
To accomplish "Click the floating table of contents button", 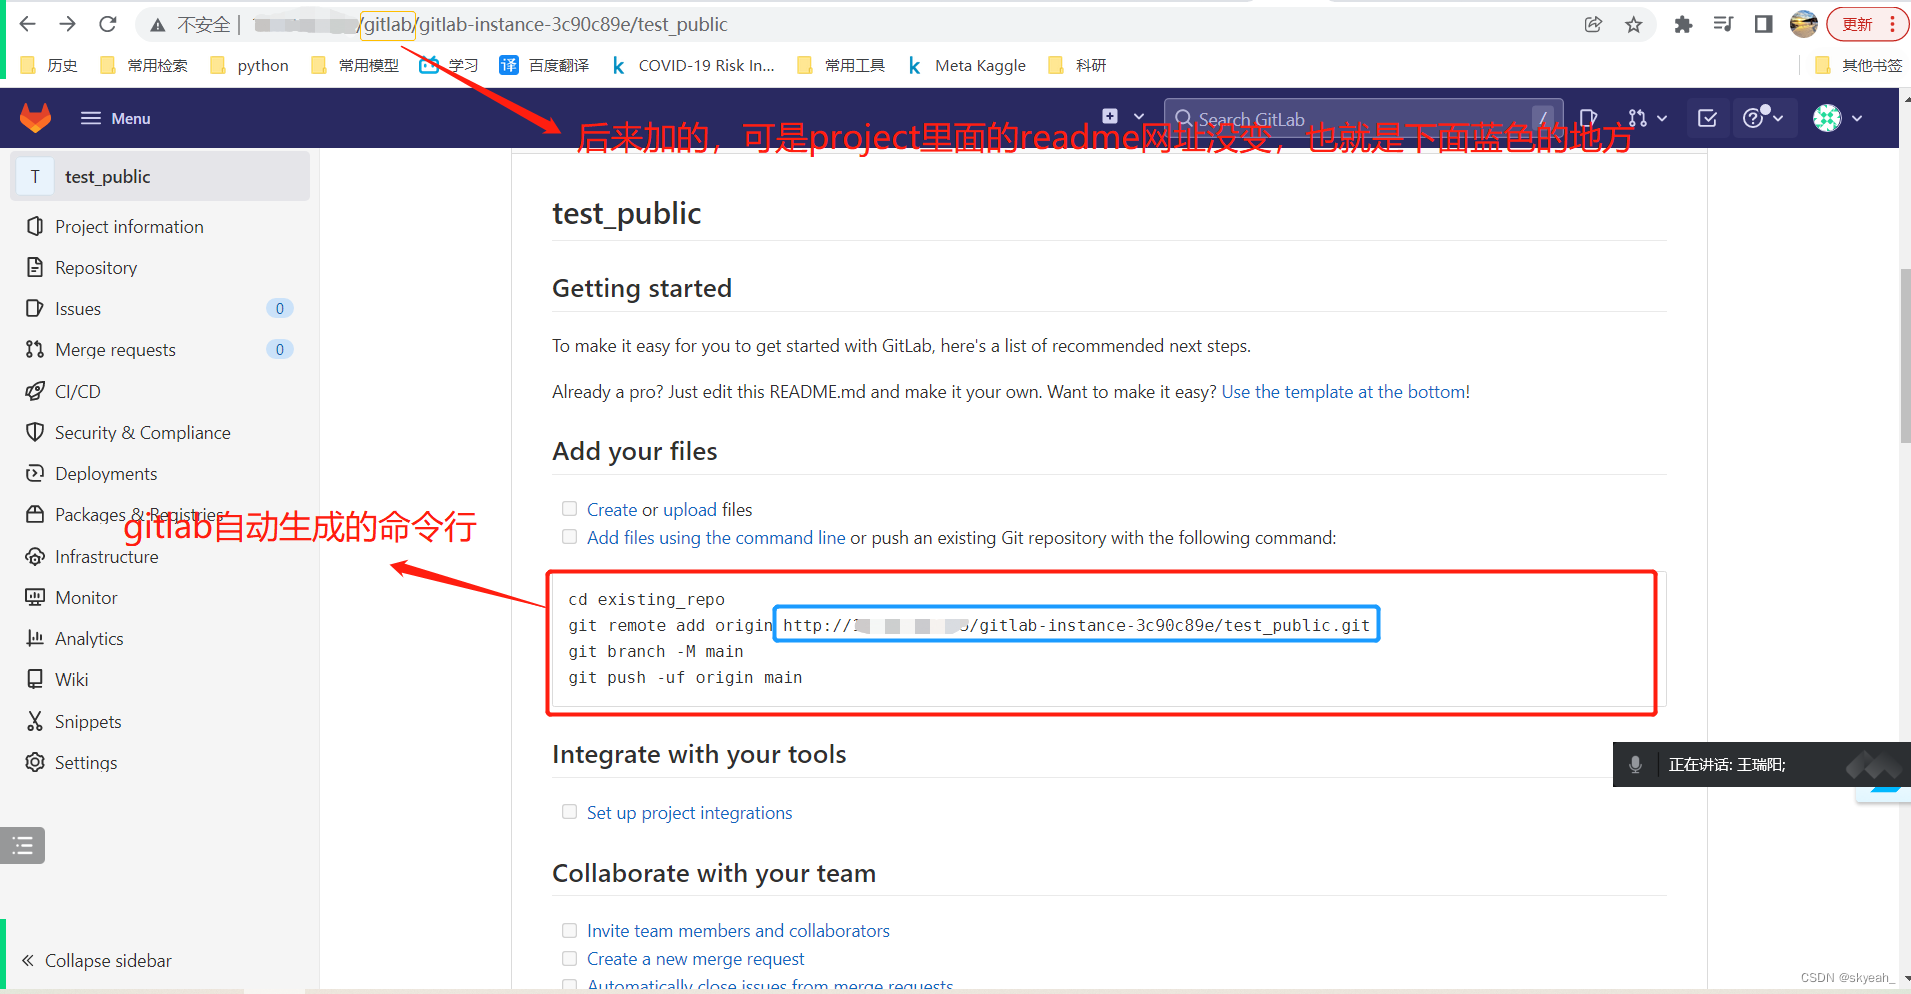I will pyautogui.click(x=23, y=846).
